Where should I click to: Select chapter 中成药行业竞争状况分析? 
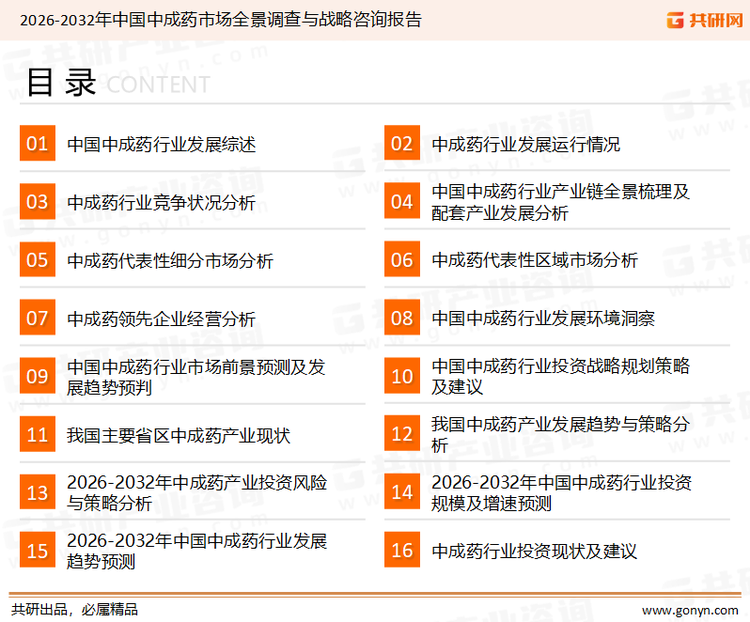(161, 202)
